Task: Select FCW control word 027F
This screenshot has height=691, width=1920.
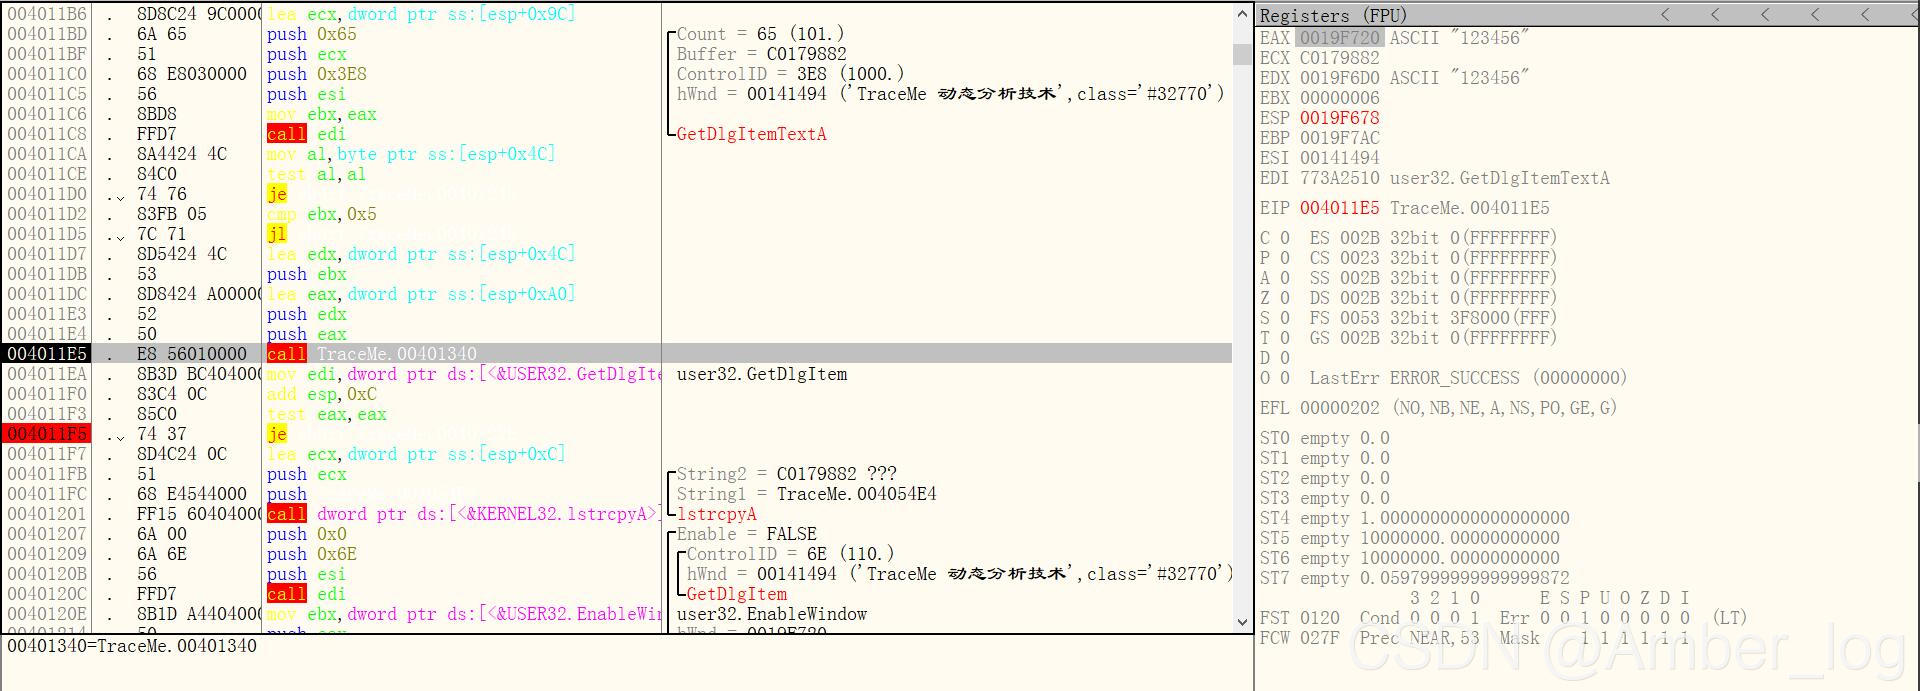Action: [1320, 638]
